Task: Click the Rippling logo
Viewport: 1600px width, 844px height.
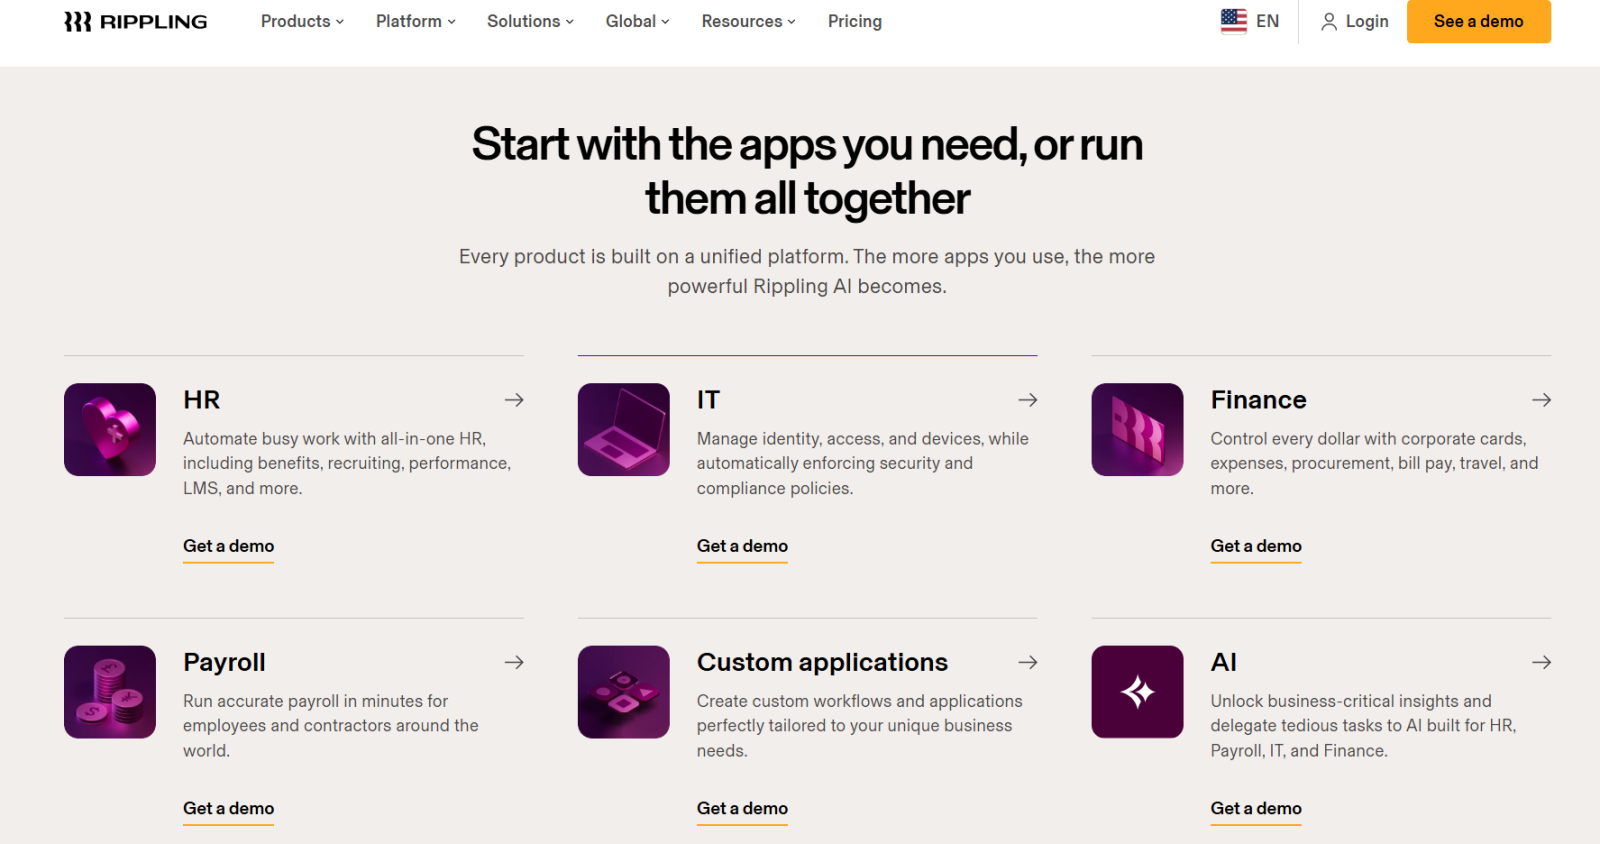Action: [x=136, y=21]
